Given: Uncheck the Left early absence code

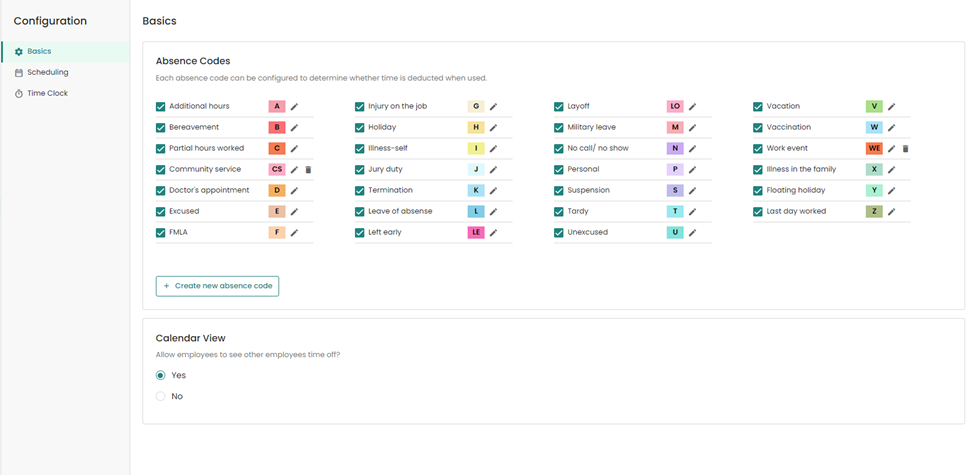Looking at the screenshot, I should click(360, 233).
